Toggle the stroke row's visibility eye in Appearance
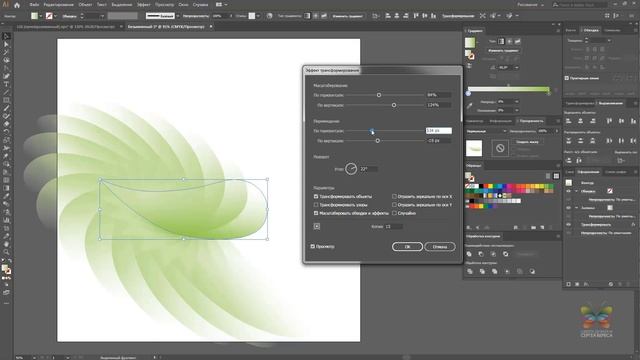The width and height of the screenshot is (640, 360). tap(569, 191)
